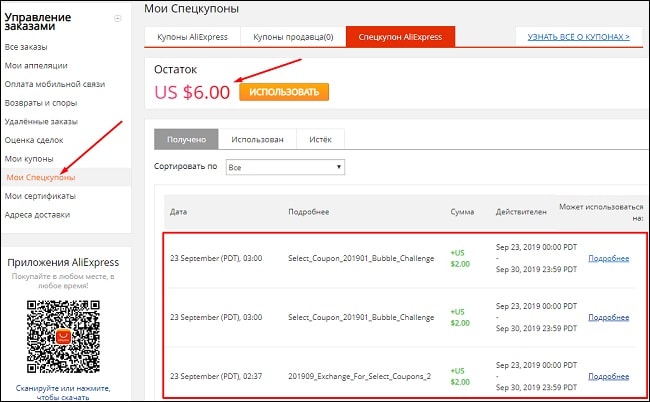Click the Мои Спецкупоны page title

coord(192,8)
